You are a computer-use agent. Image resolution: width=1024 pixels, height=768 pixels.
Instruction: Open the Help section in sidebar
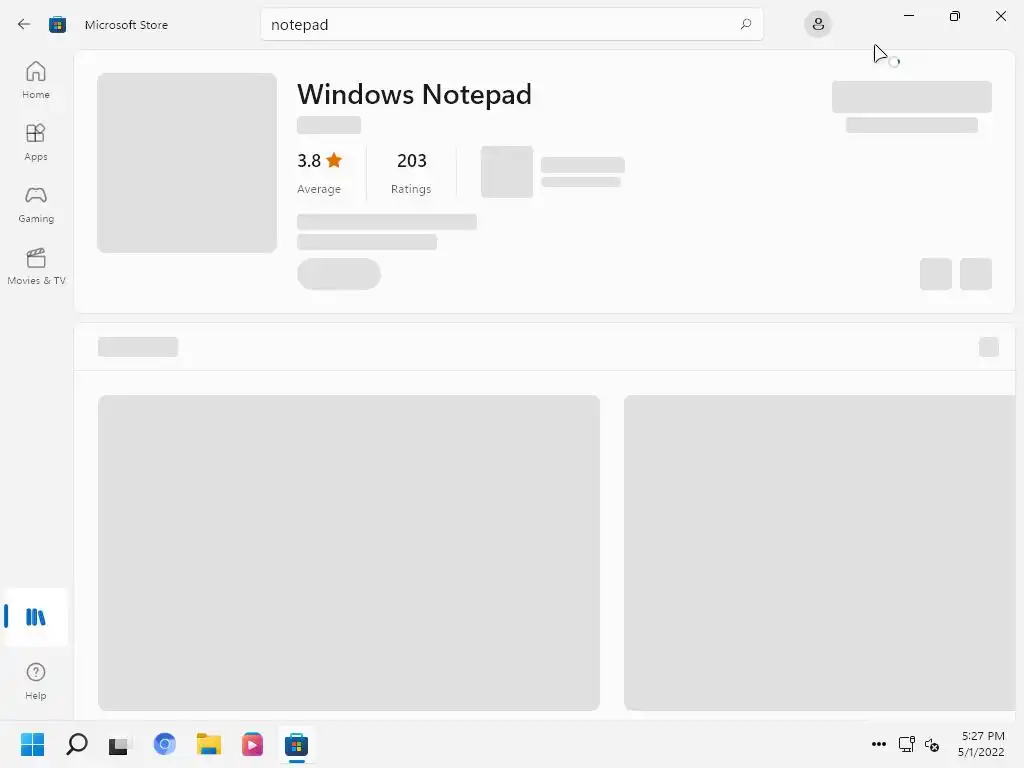[36, 682]
